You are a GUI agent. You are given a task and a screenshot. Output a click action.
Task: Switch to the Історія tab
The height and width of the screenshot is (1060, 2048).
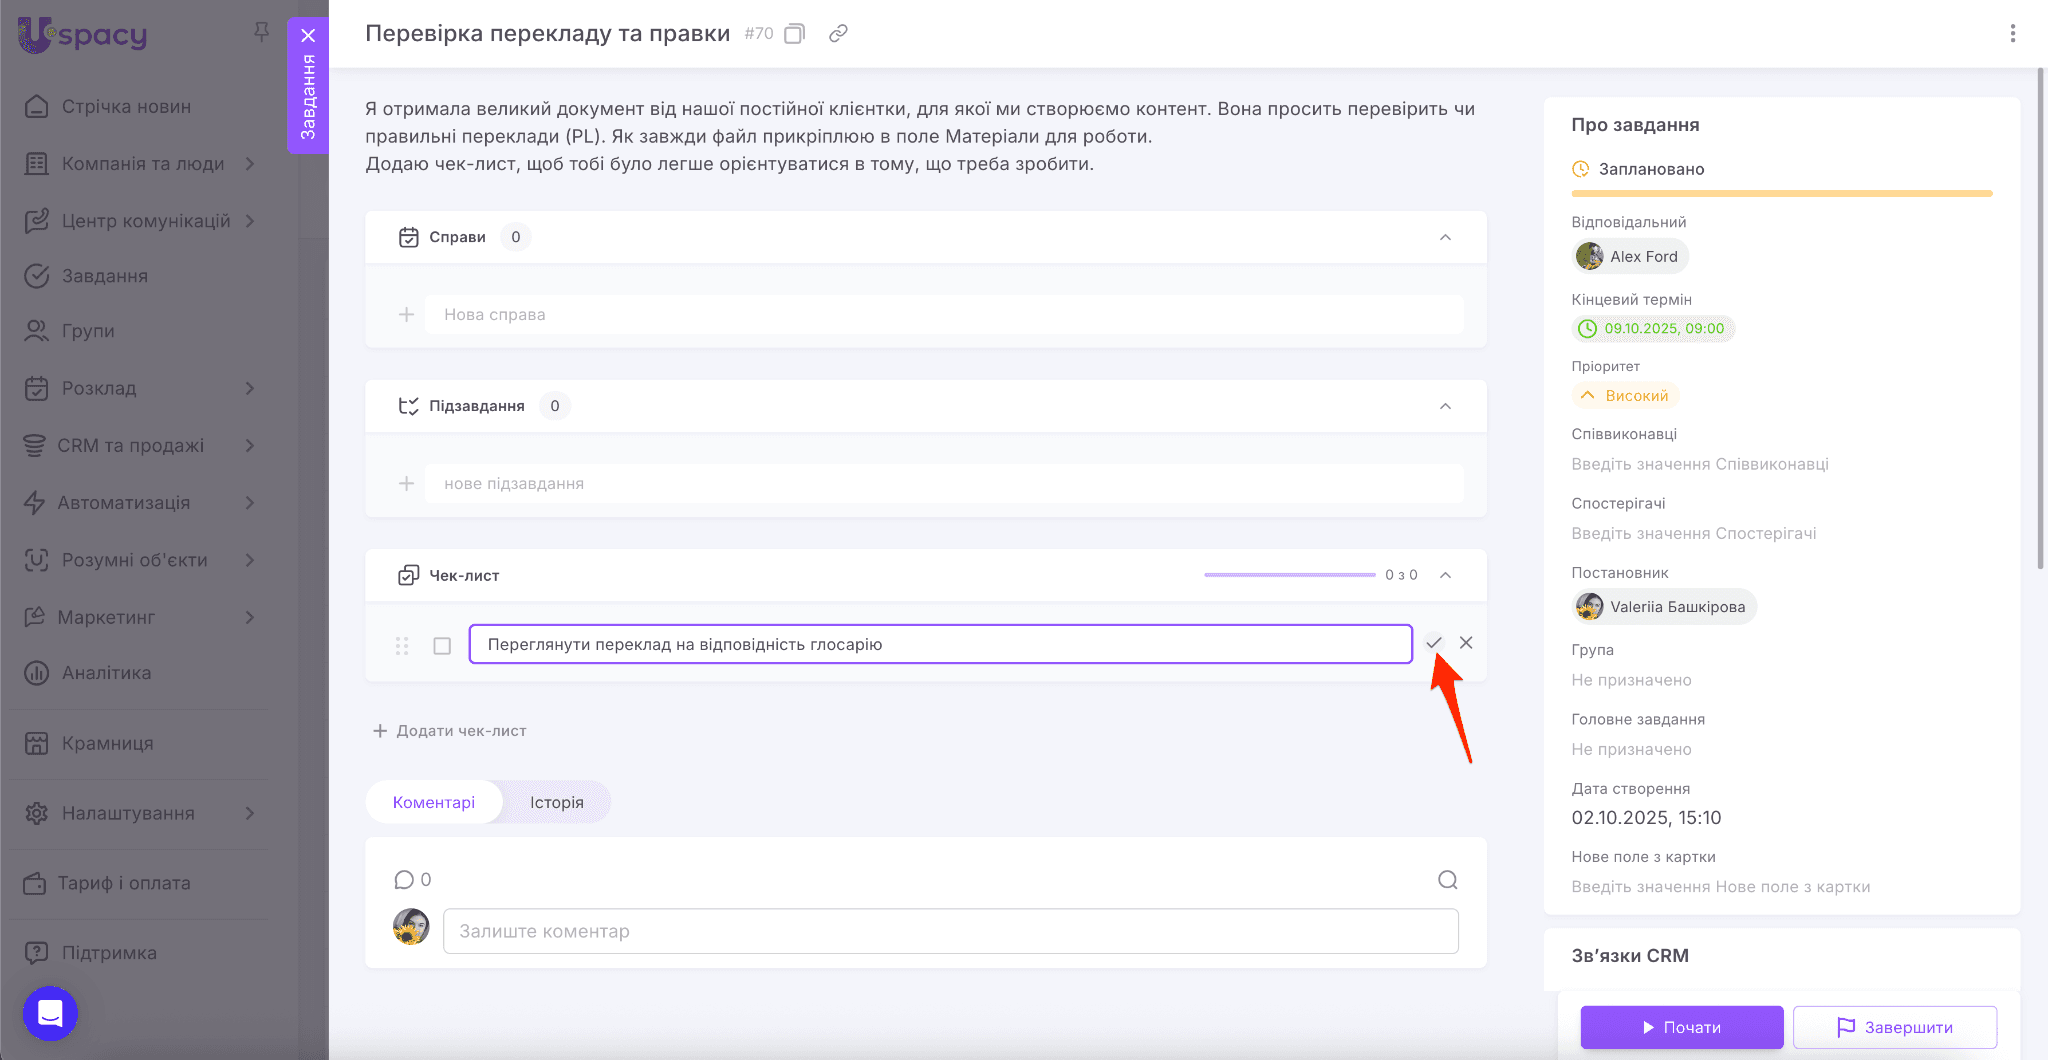(x=556, y=802)
